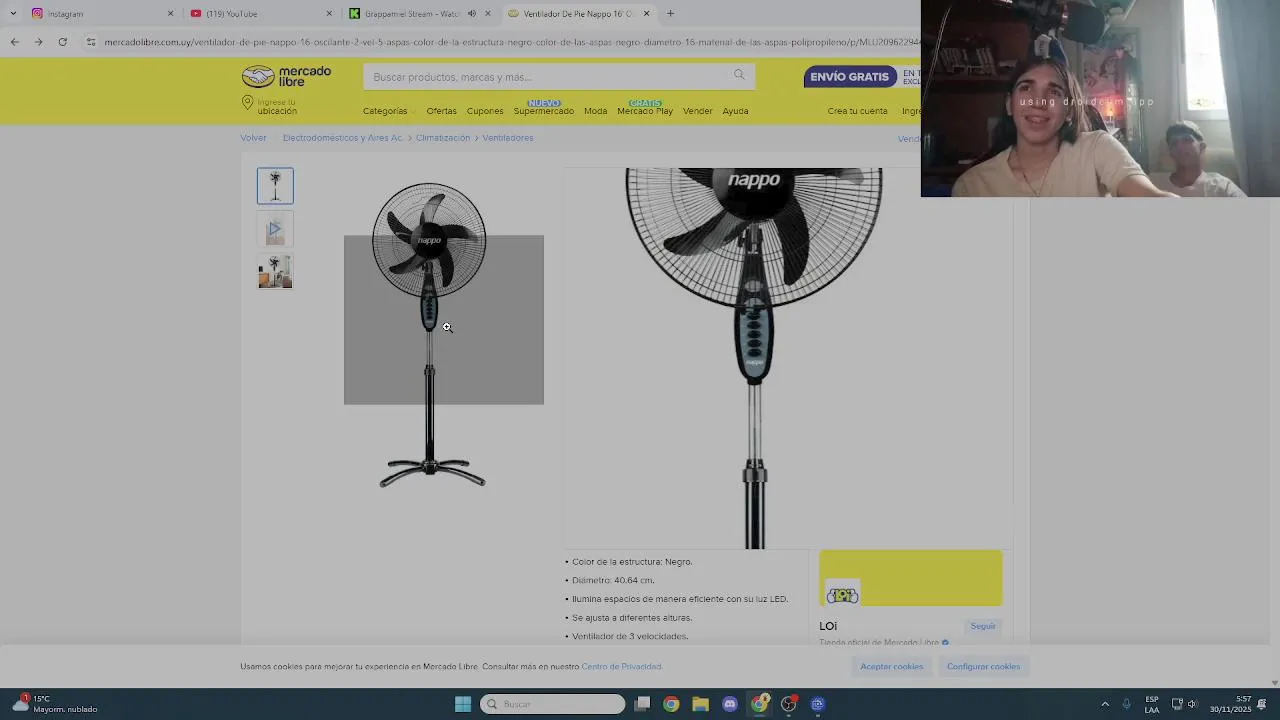The height and width of the screenshot is (720, 1280).
Task: Open Ventiladores breadcrumb
Action: (508, 138)
